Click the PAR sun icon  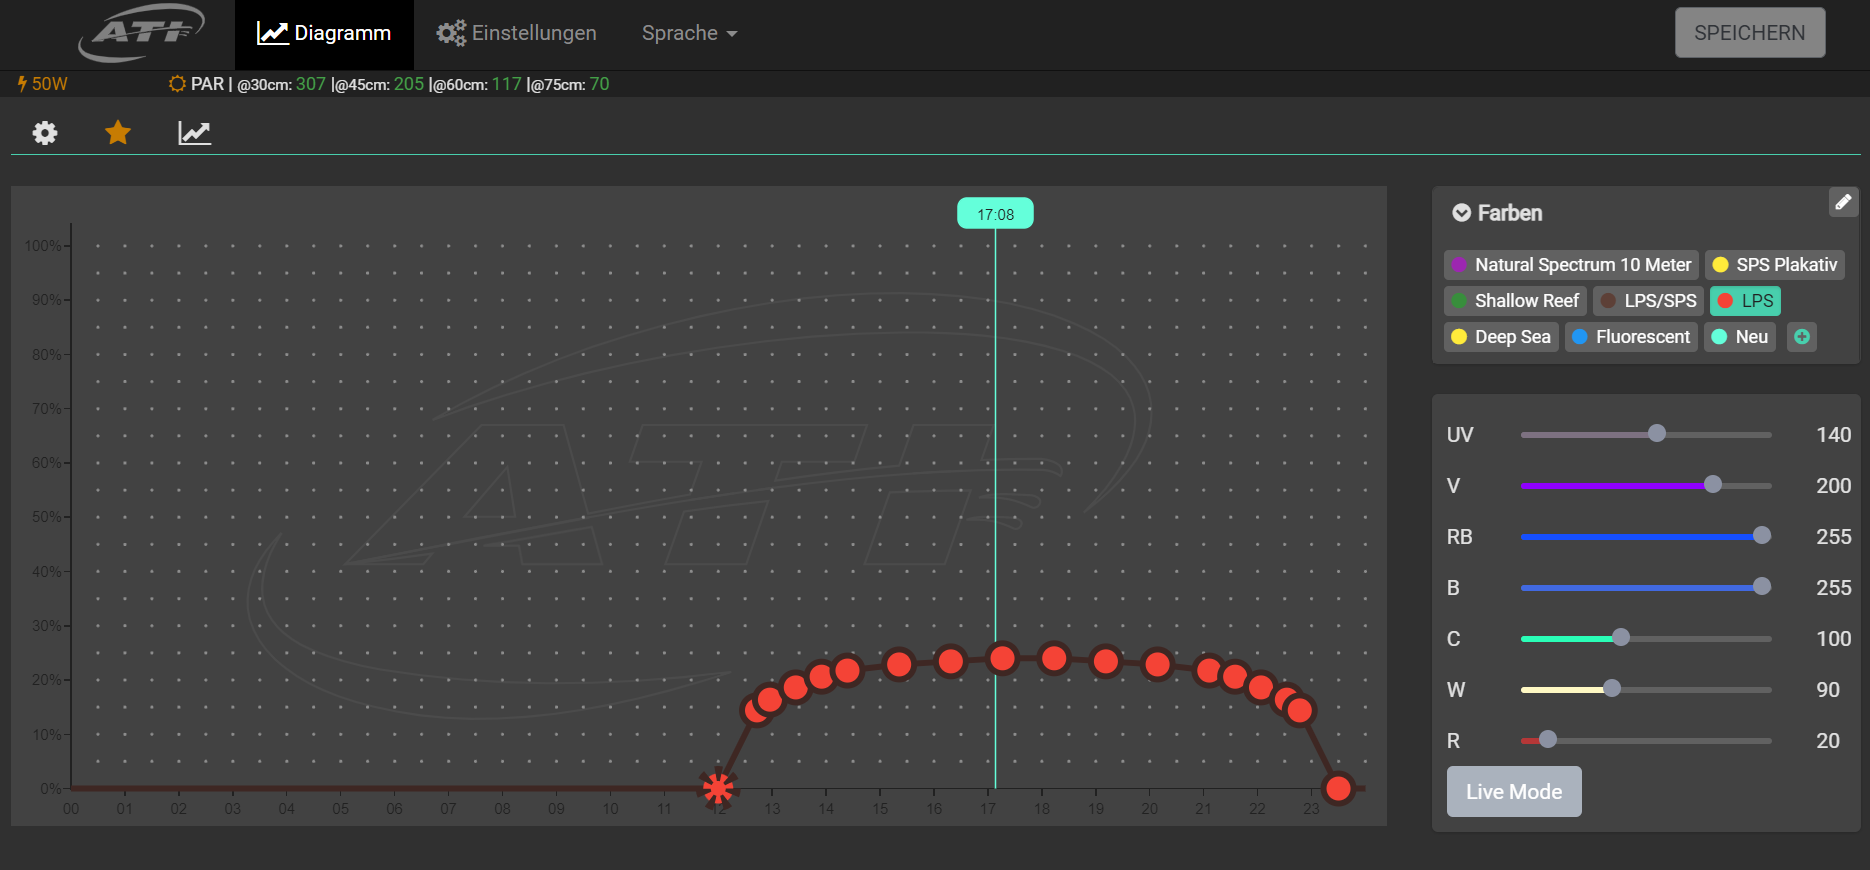pos(177,84)
